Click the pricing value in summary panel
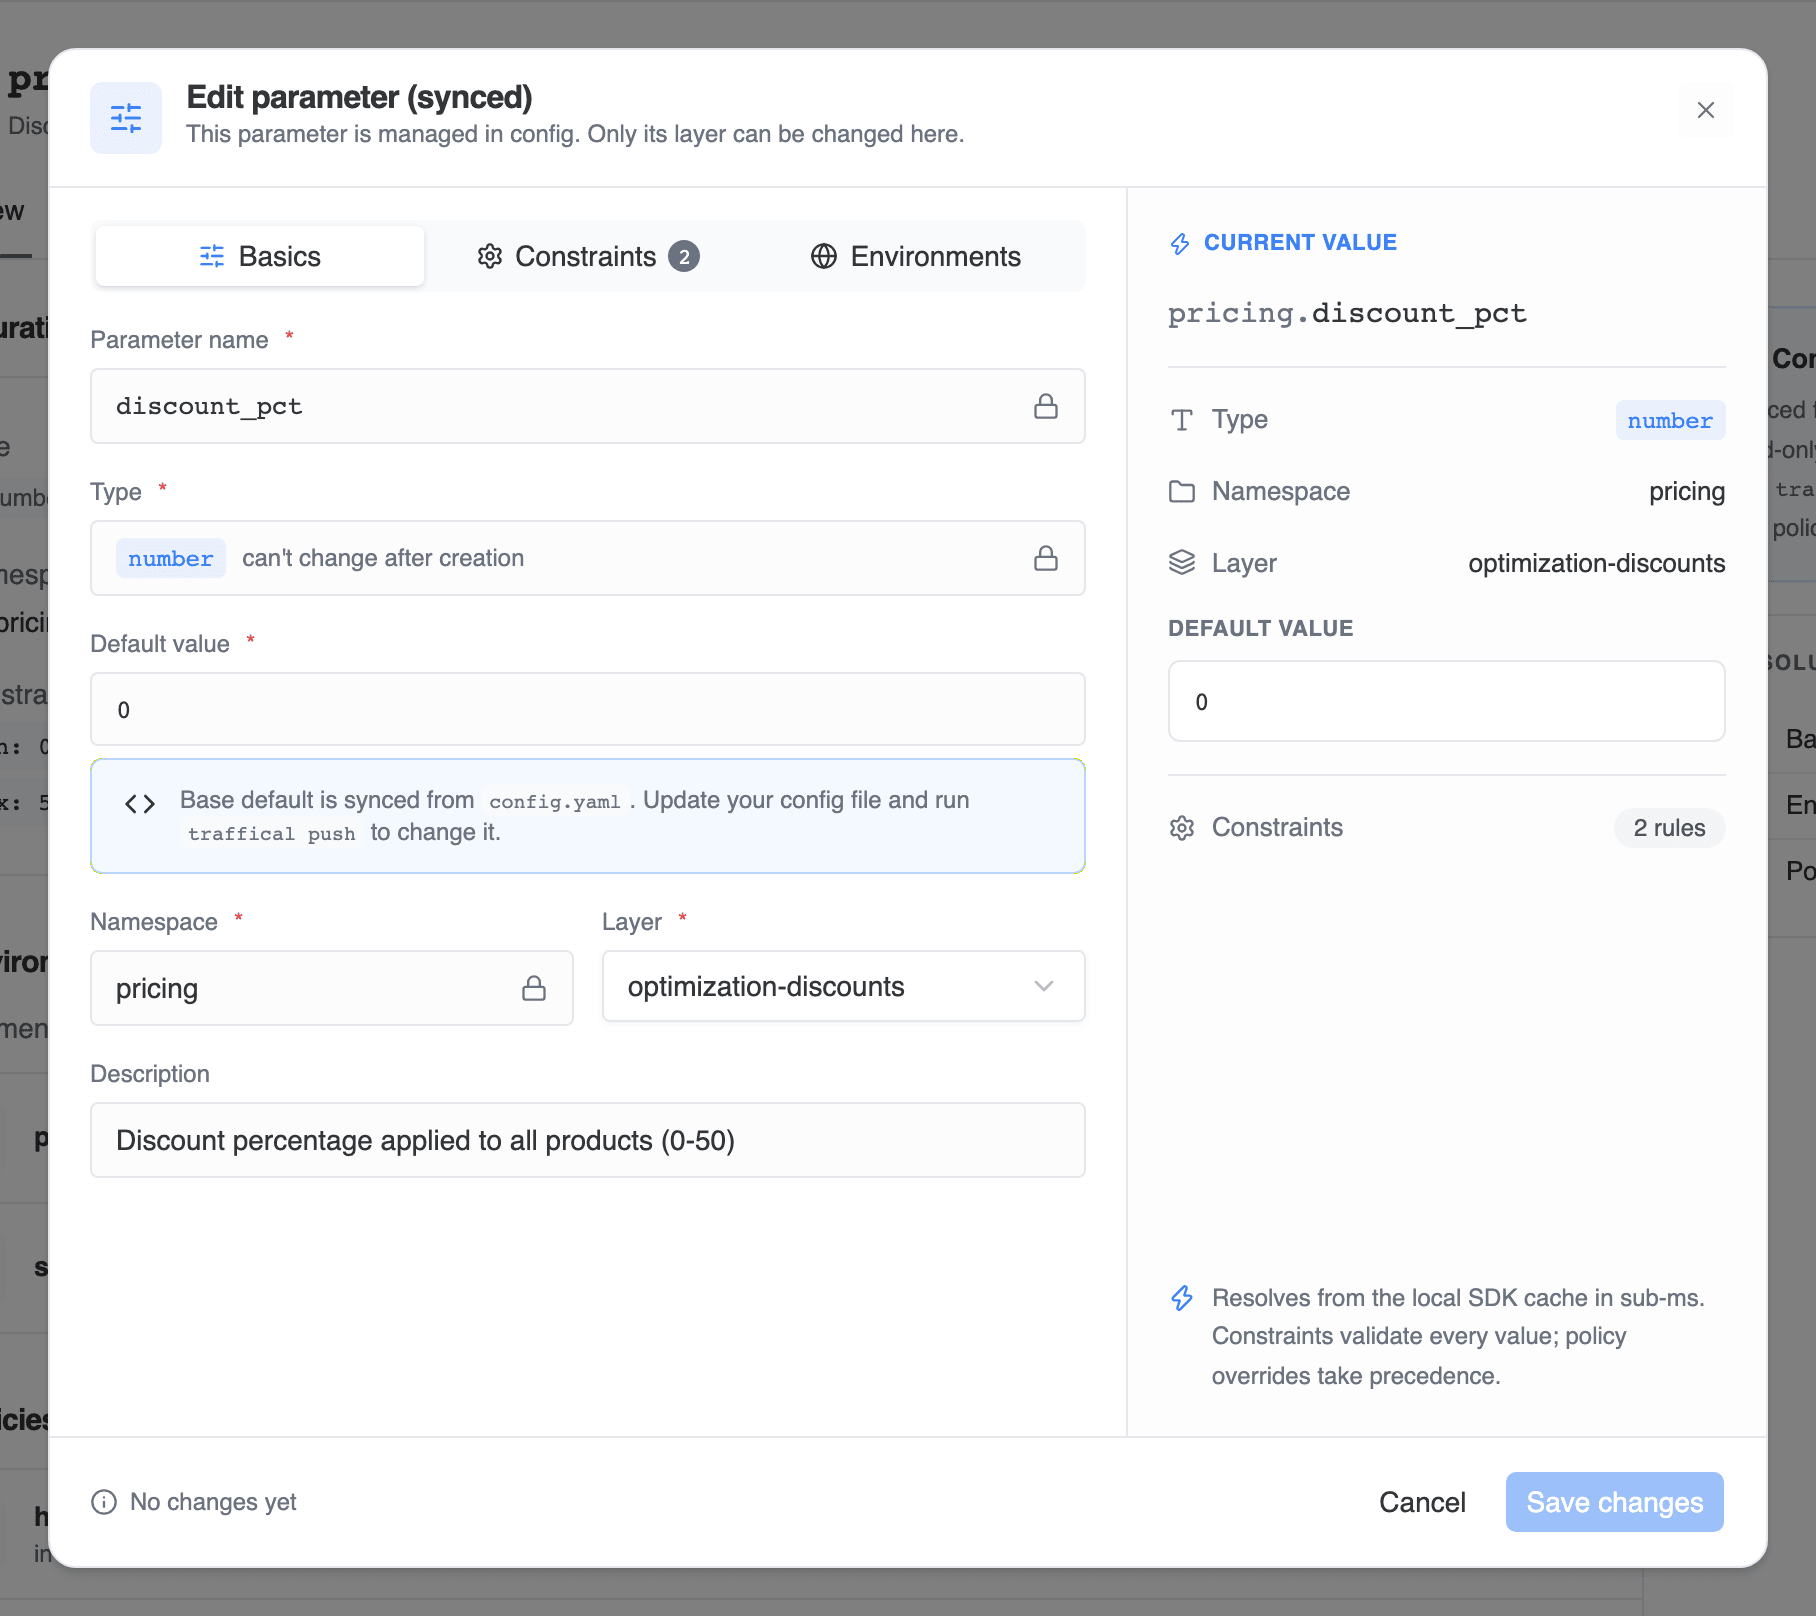 coord(1687,491)
